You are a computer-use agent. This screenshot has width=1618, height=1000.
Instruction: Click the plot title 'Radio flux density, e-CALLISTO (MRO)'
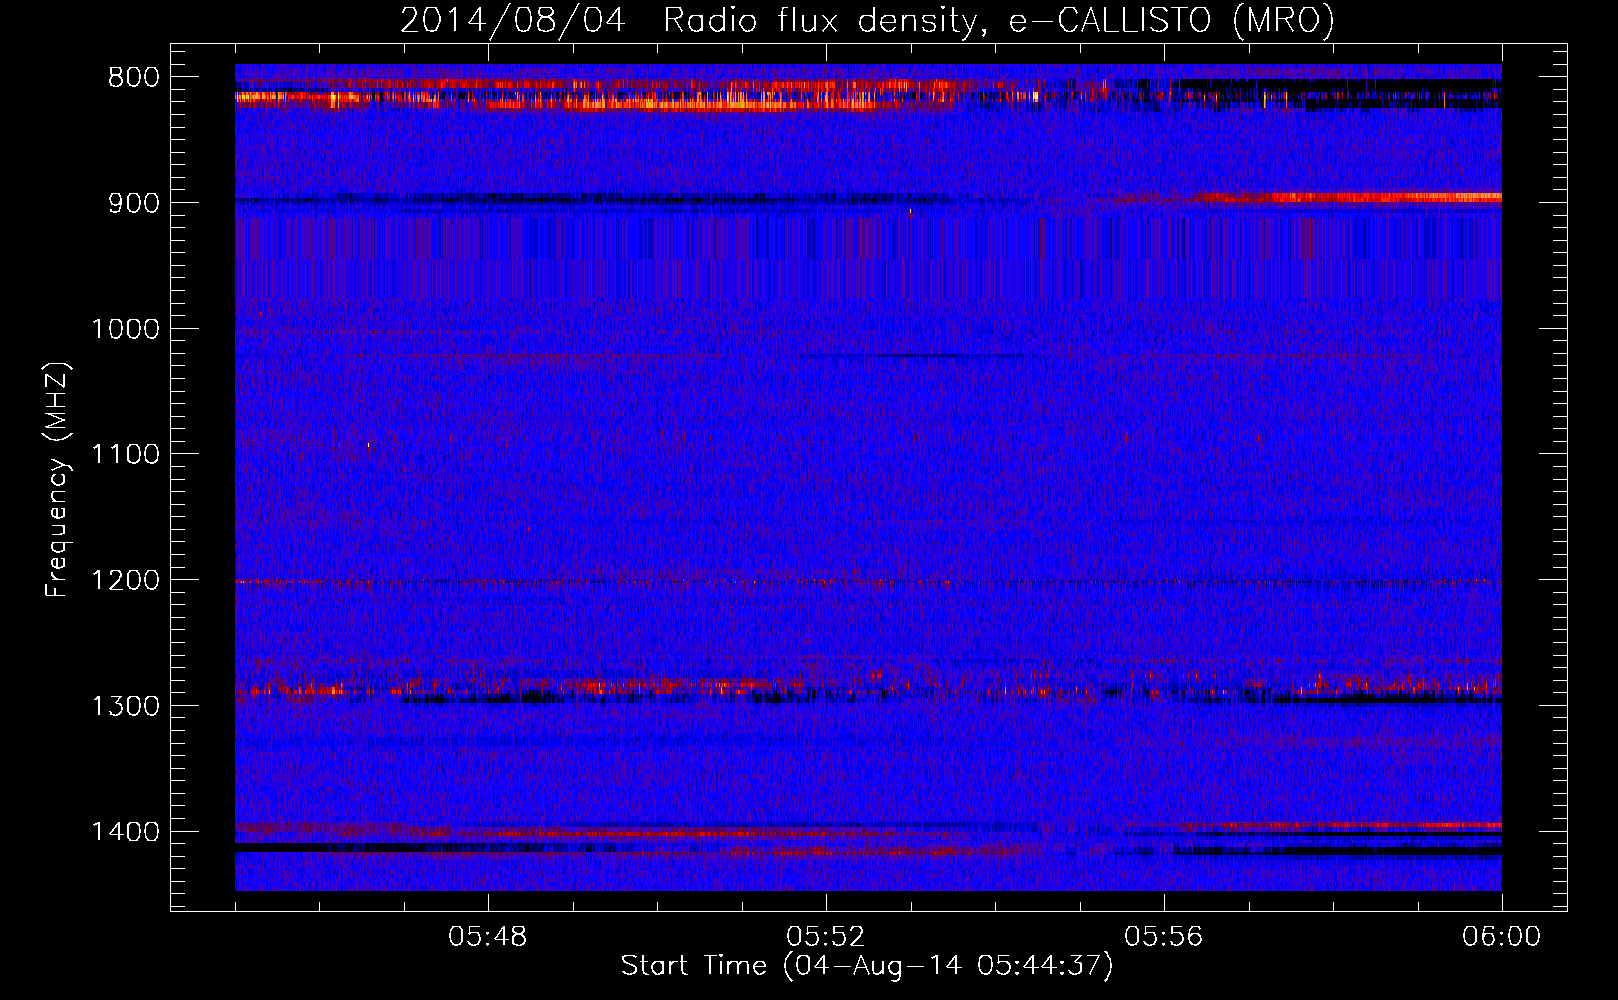[x=999, y=20]
